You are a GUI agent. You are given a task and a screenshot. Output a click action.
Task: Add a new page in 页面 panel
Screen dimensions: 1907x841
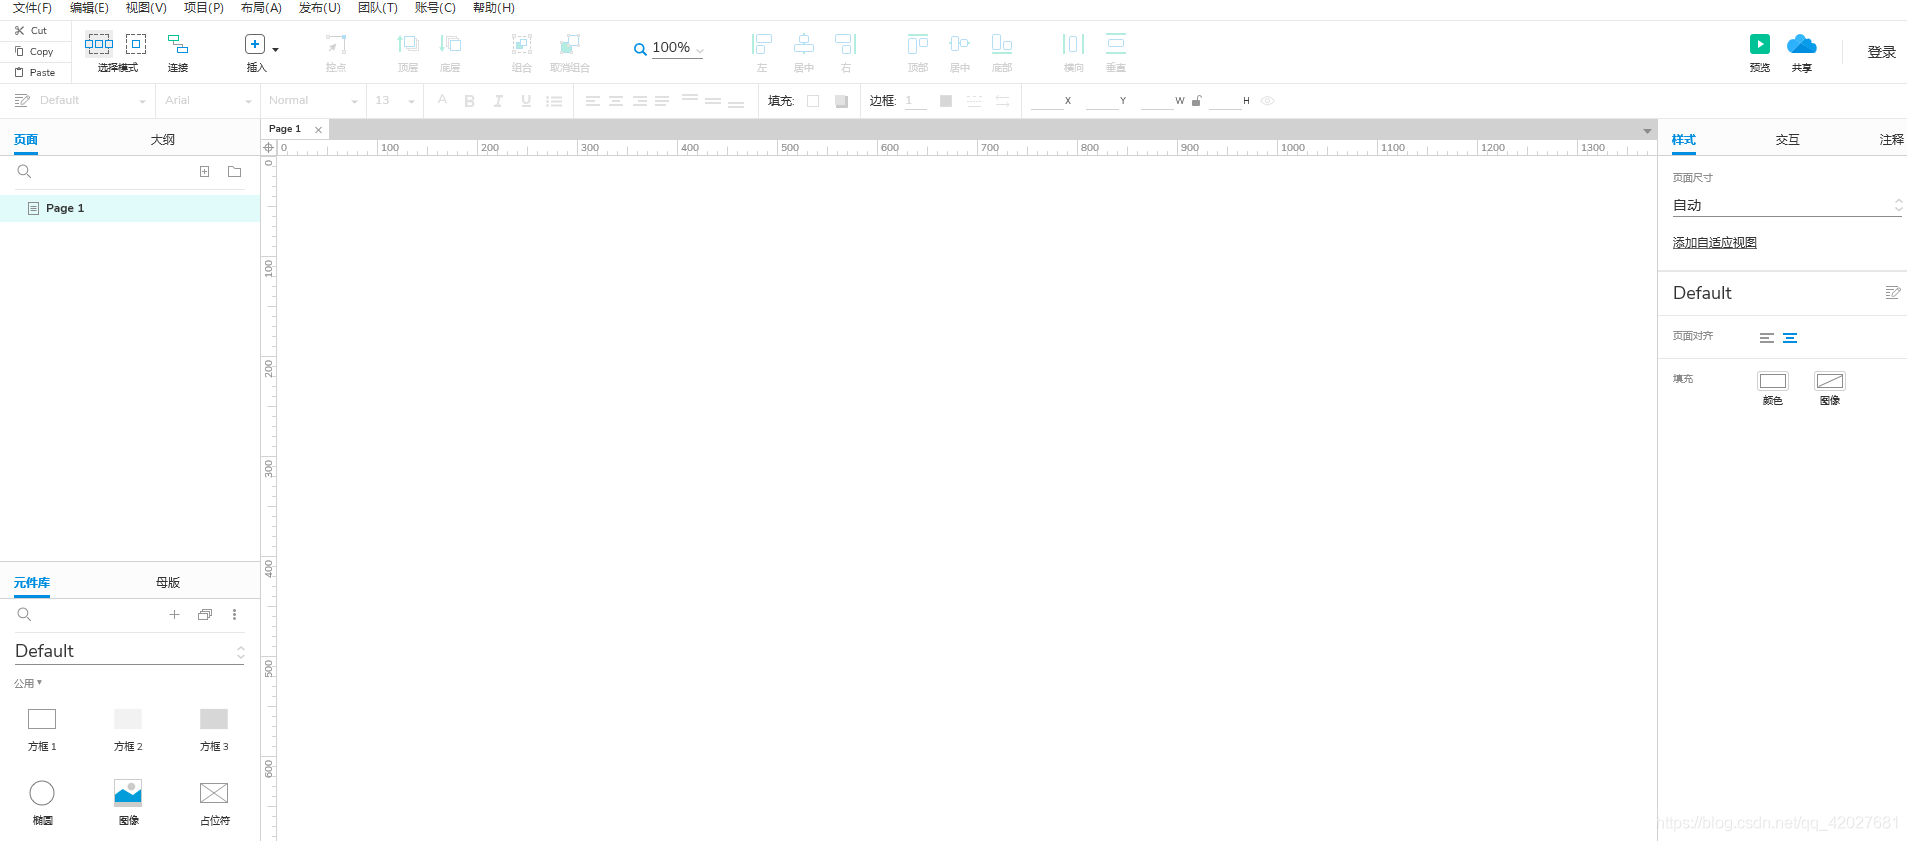[x=204, y=172]
